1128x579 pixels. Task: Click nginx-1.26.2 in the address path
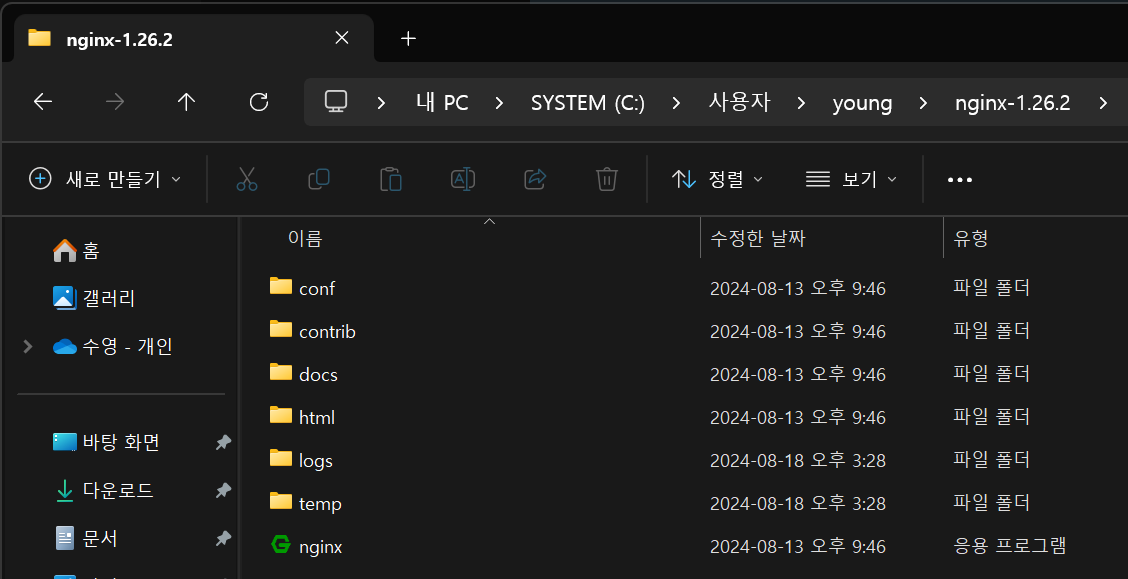(1012, 103)
